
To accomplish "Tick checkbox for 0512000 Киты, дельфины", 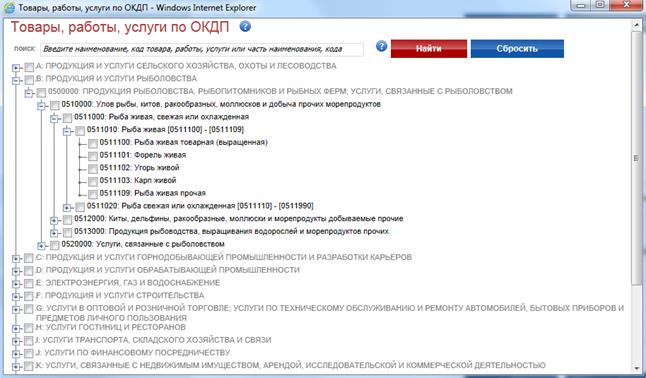I will [67, 220].
